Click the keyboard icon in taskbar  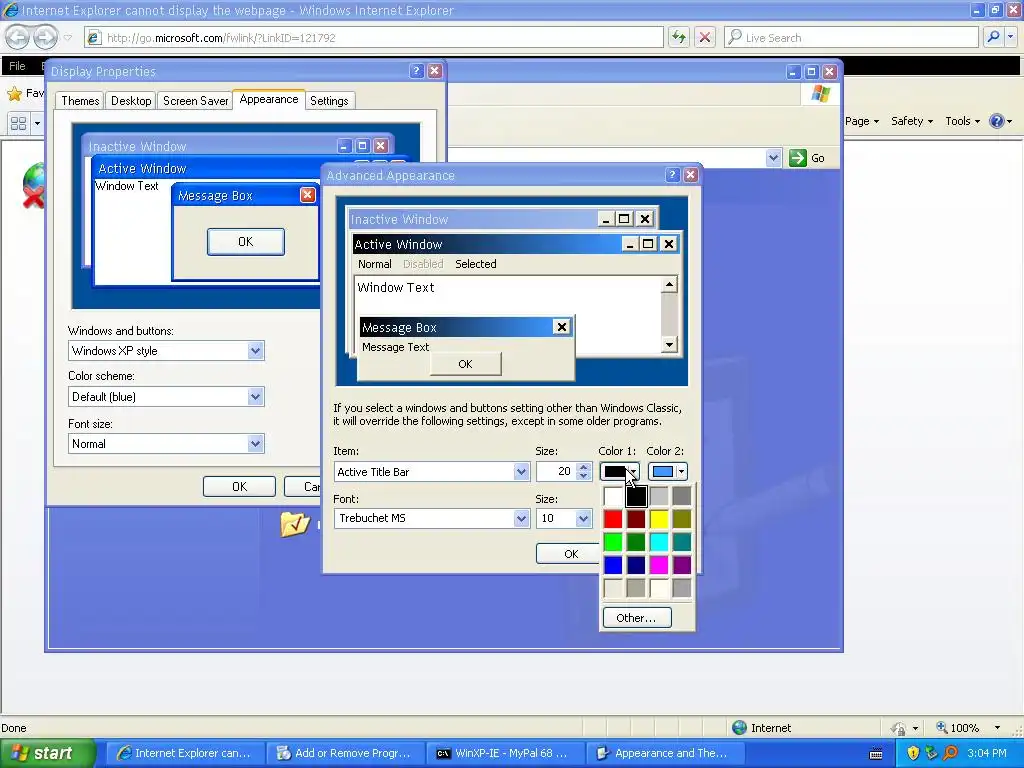876,754
